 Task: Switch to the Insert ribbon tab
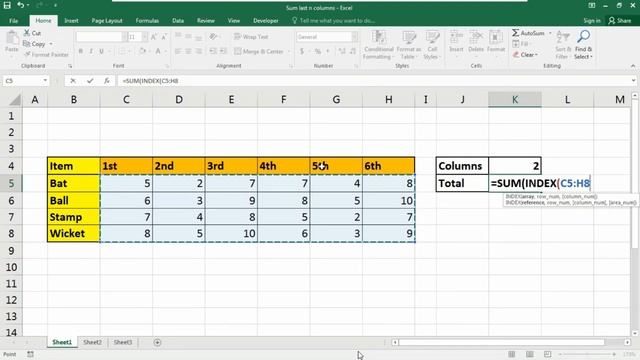coord(71,20)
